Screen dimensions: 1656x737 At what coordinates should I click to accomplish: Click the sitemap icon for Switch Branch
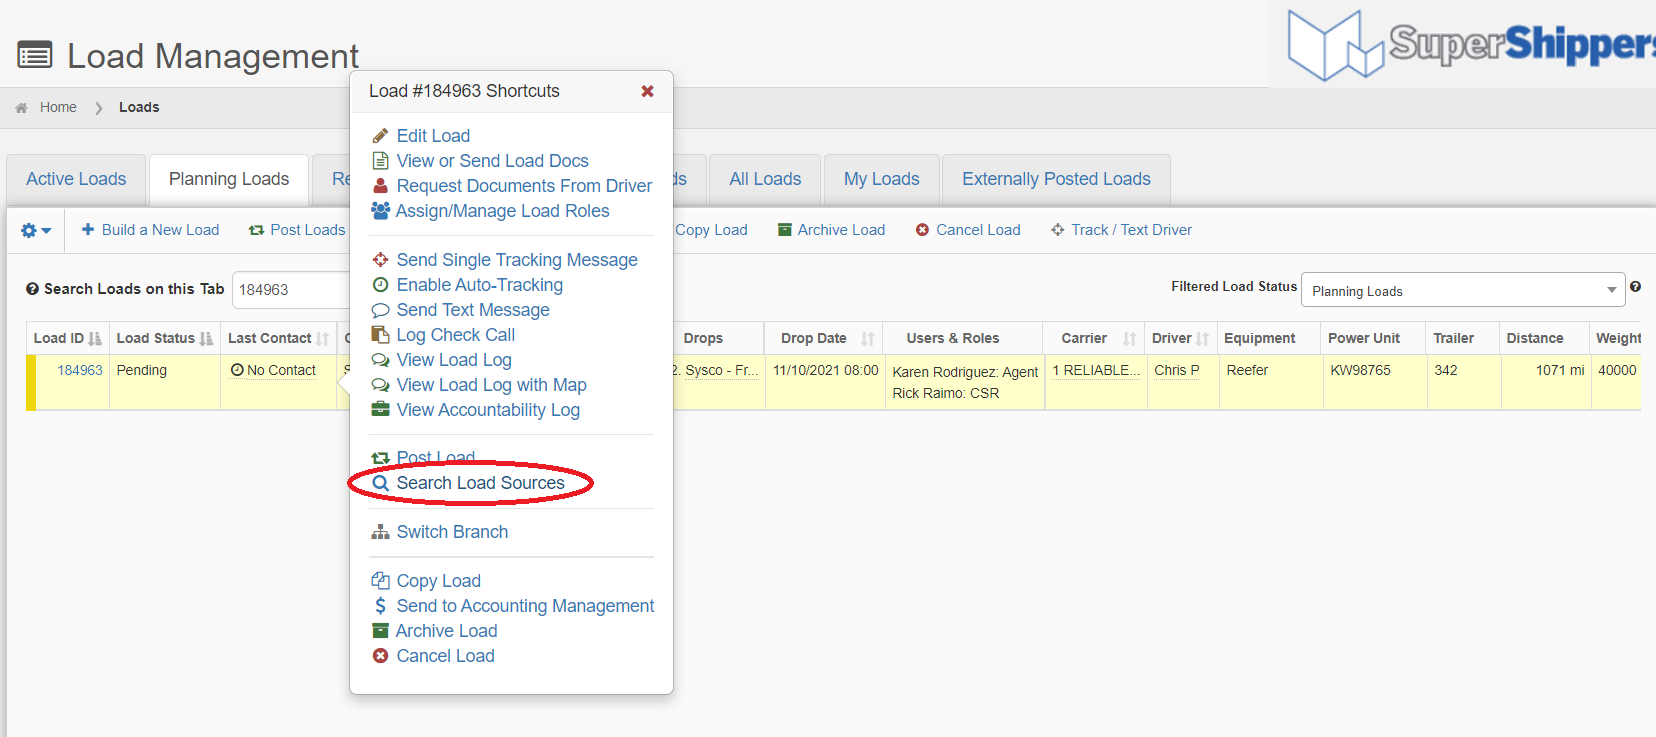coord(380,532)
